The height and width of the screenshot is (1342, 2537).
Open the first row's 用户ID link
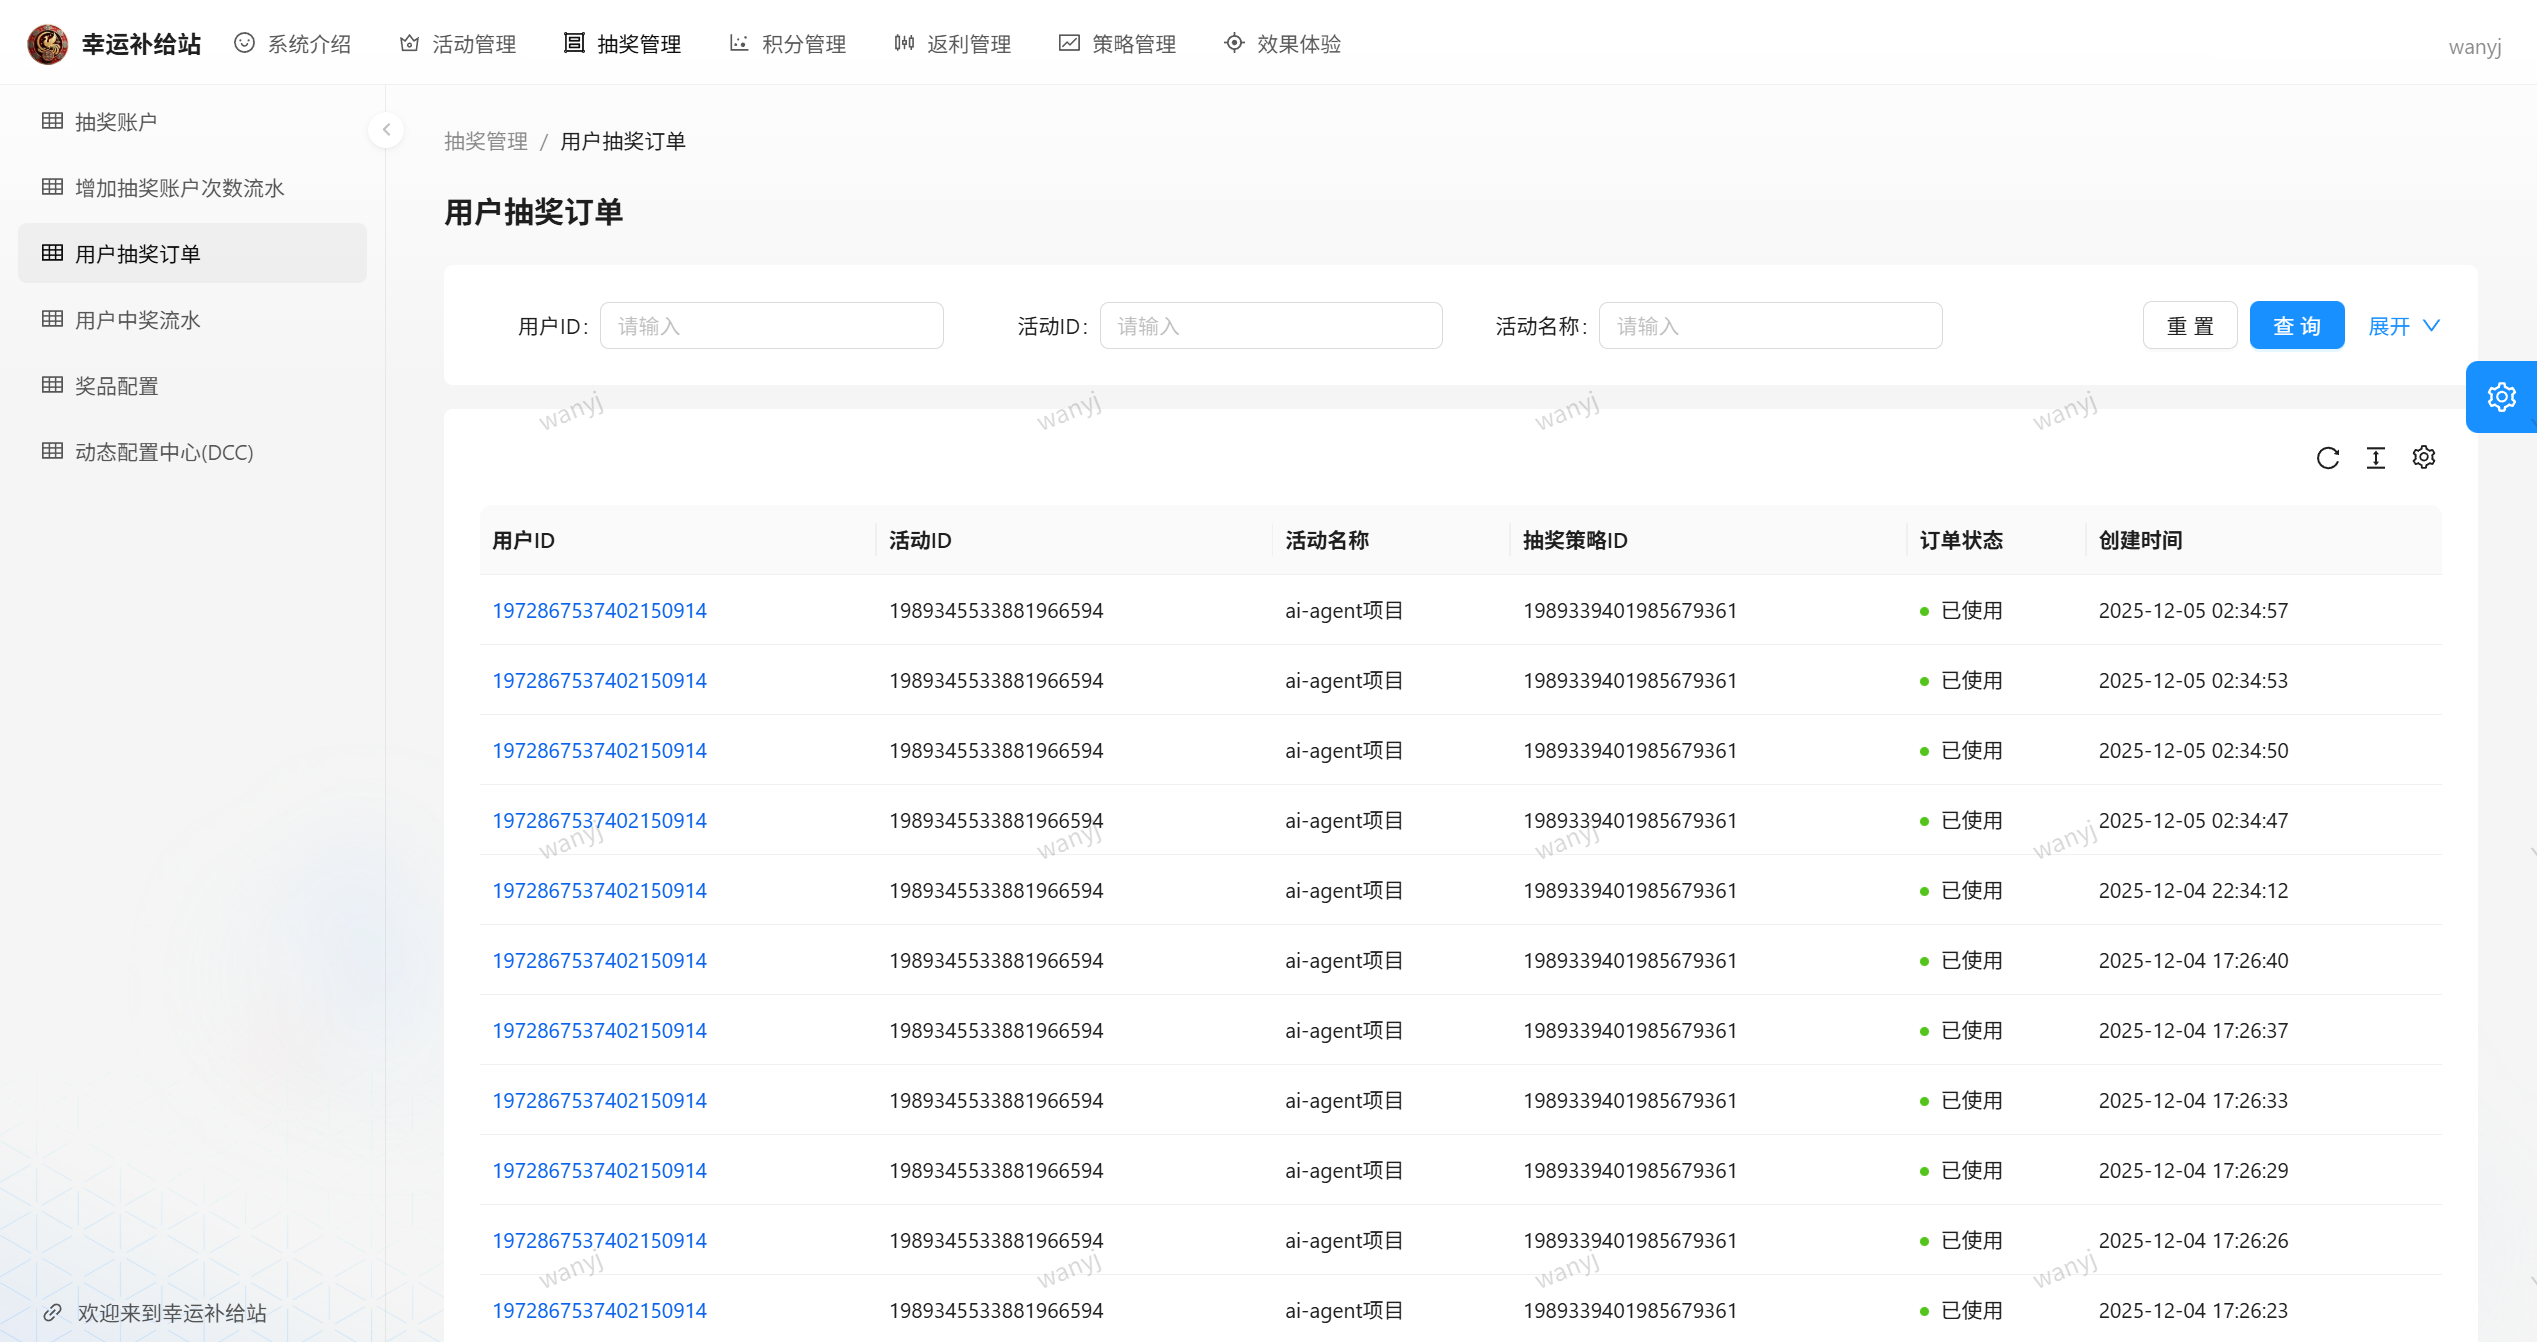click(599, 610)
